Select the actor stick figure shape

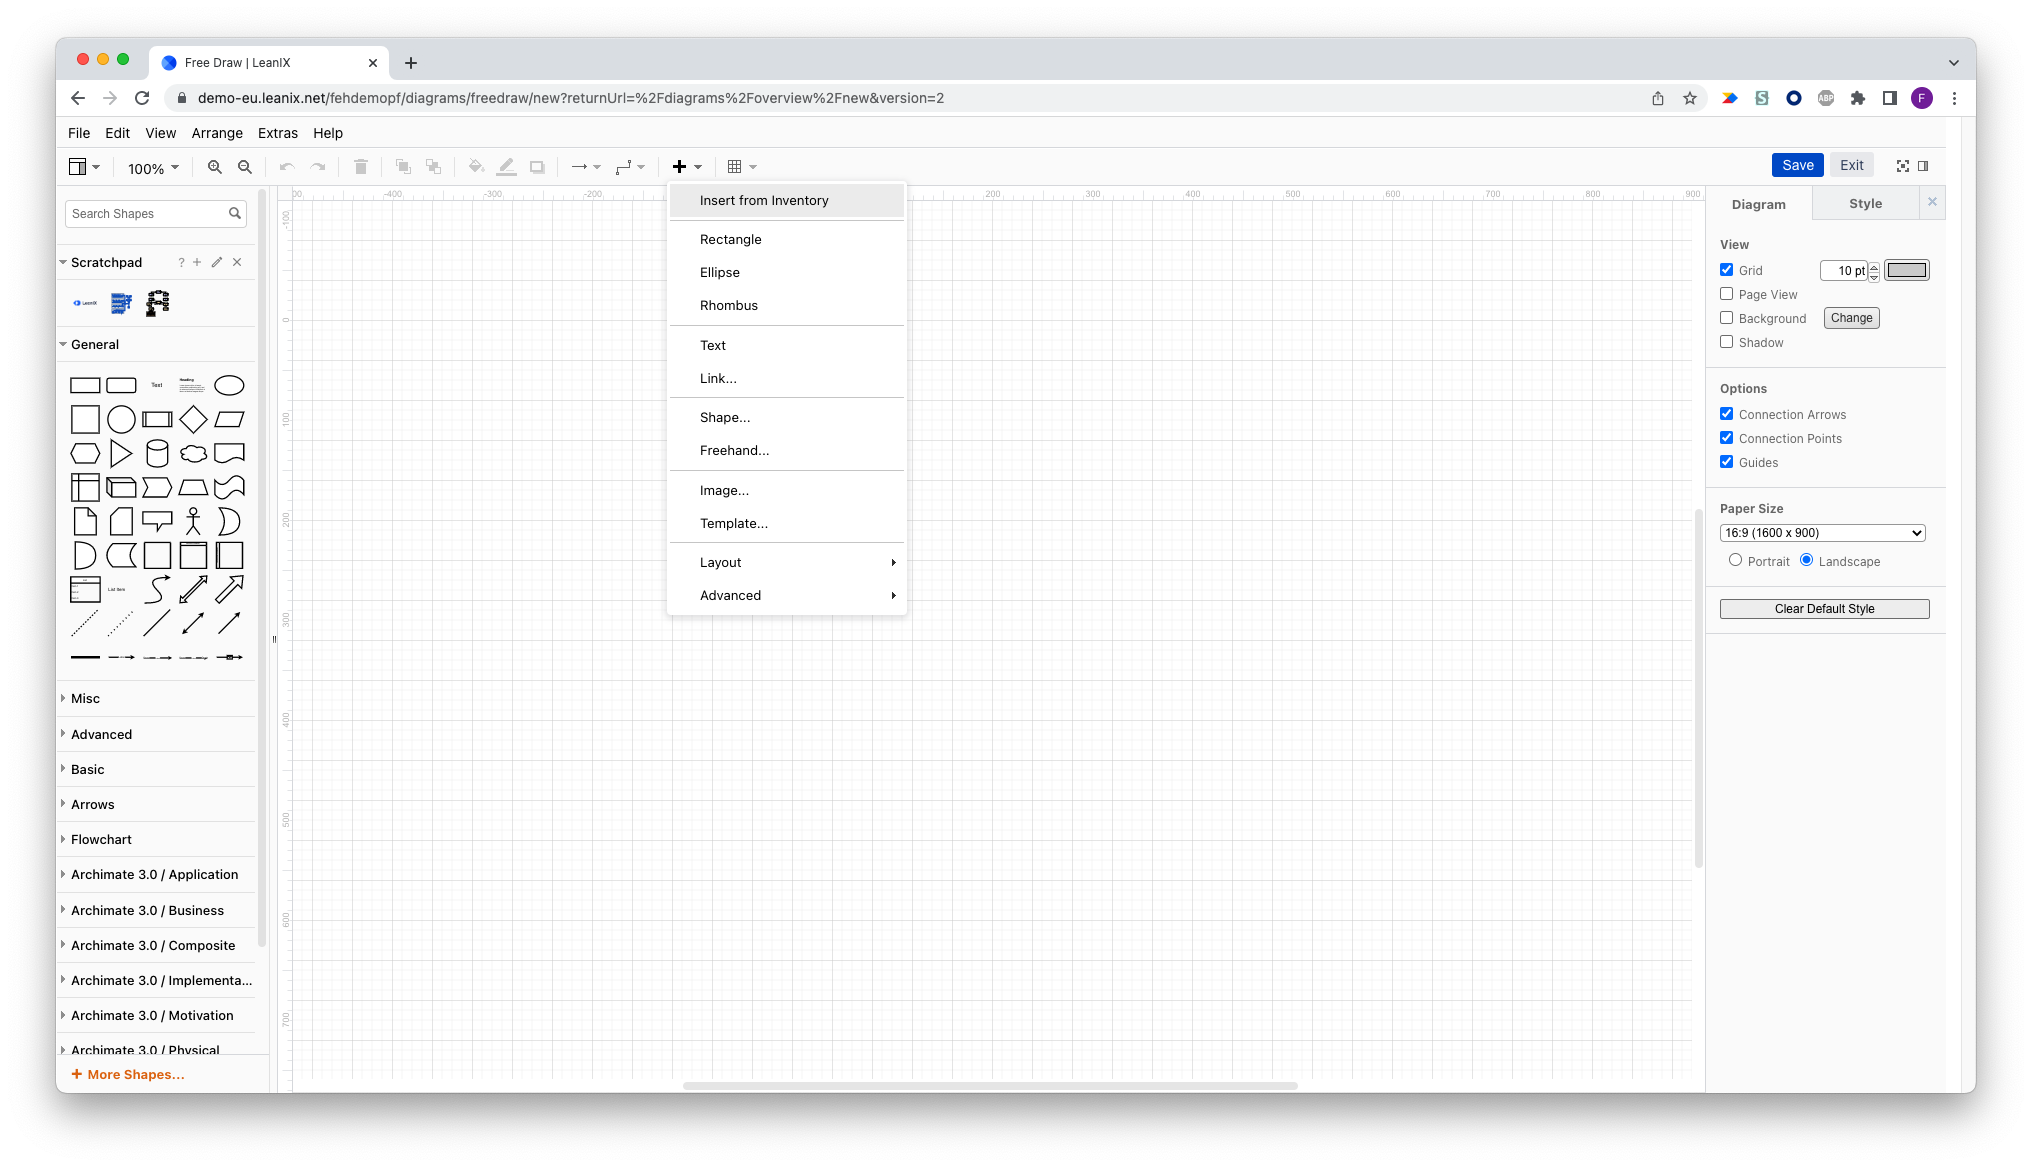(193, 521)
